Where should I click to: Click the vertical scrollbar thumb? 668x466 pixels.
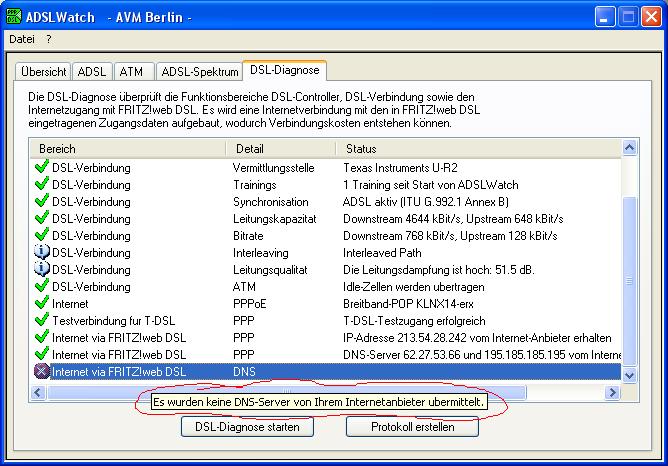(630, 281)
